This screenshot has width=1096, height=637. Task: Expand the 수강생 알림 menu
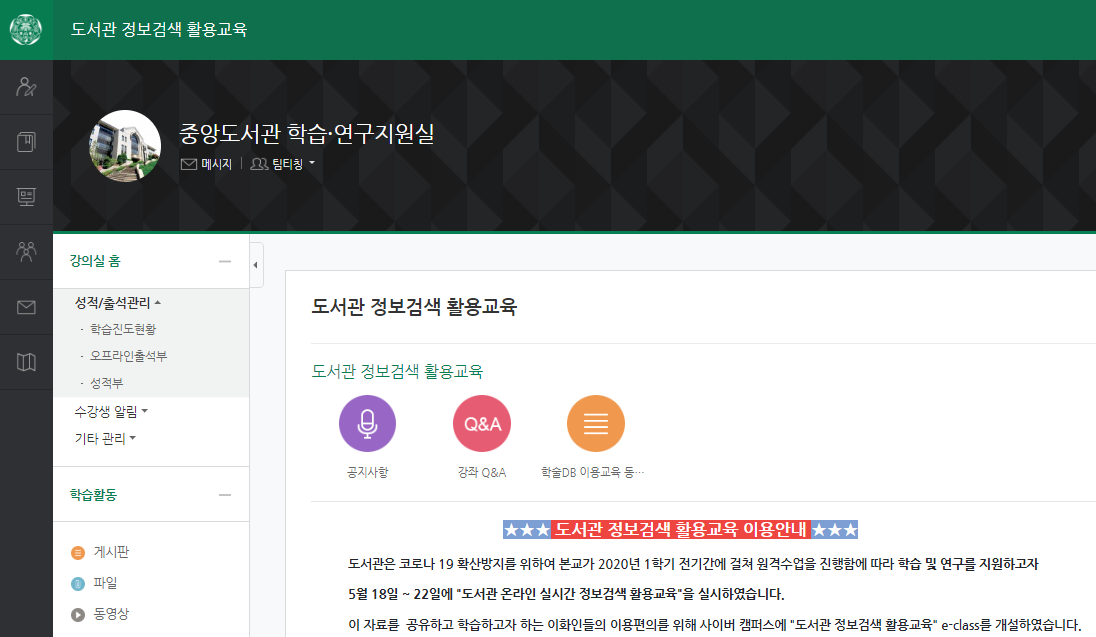tap(111, 412)
